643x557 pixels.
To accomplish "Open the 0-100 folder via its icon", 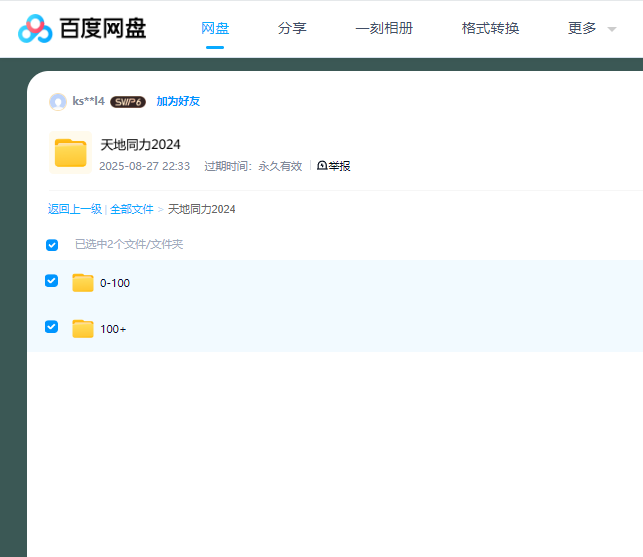I will pyautogui.click(x=83, y=283).
